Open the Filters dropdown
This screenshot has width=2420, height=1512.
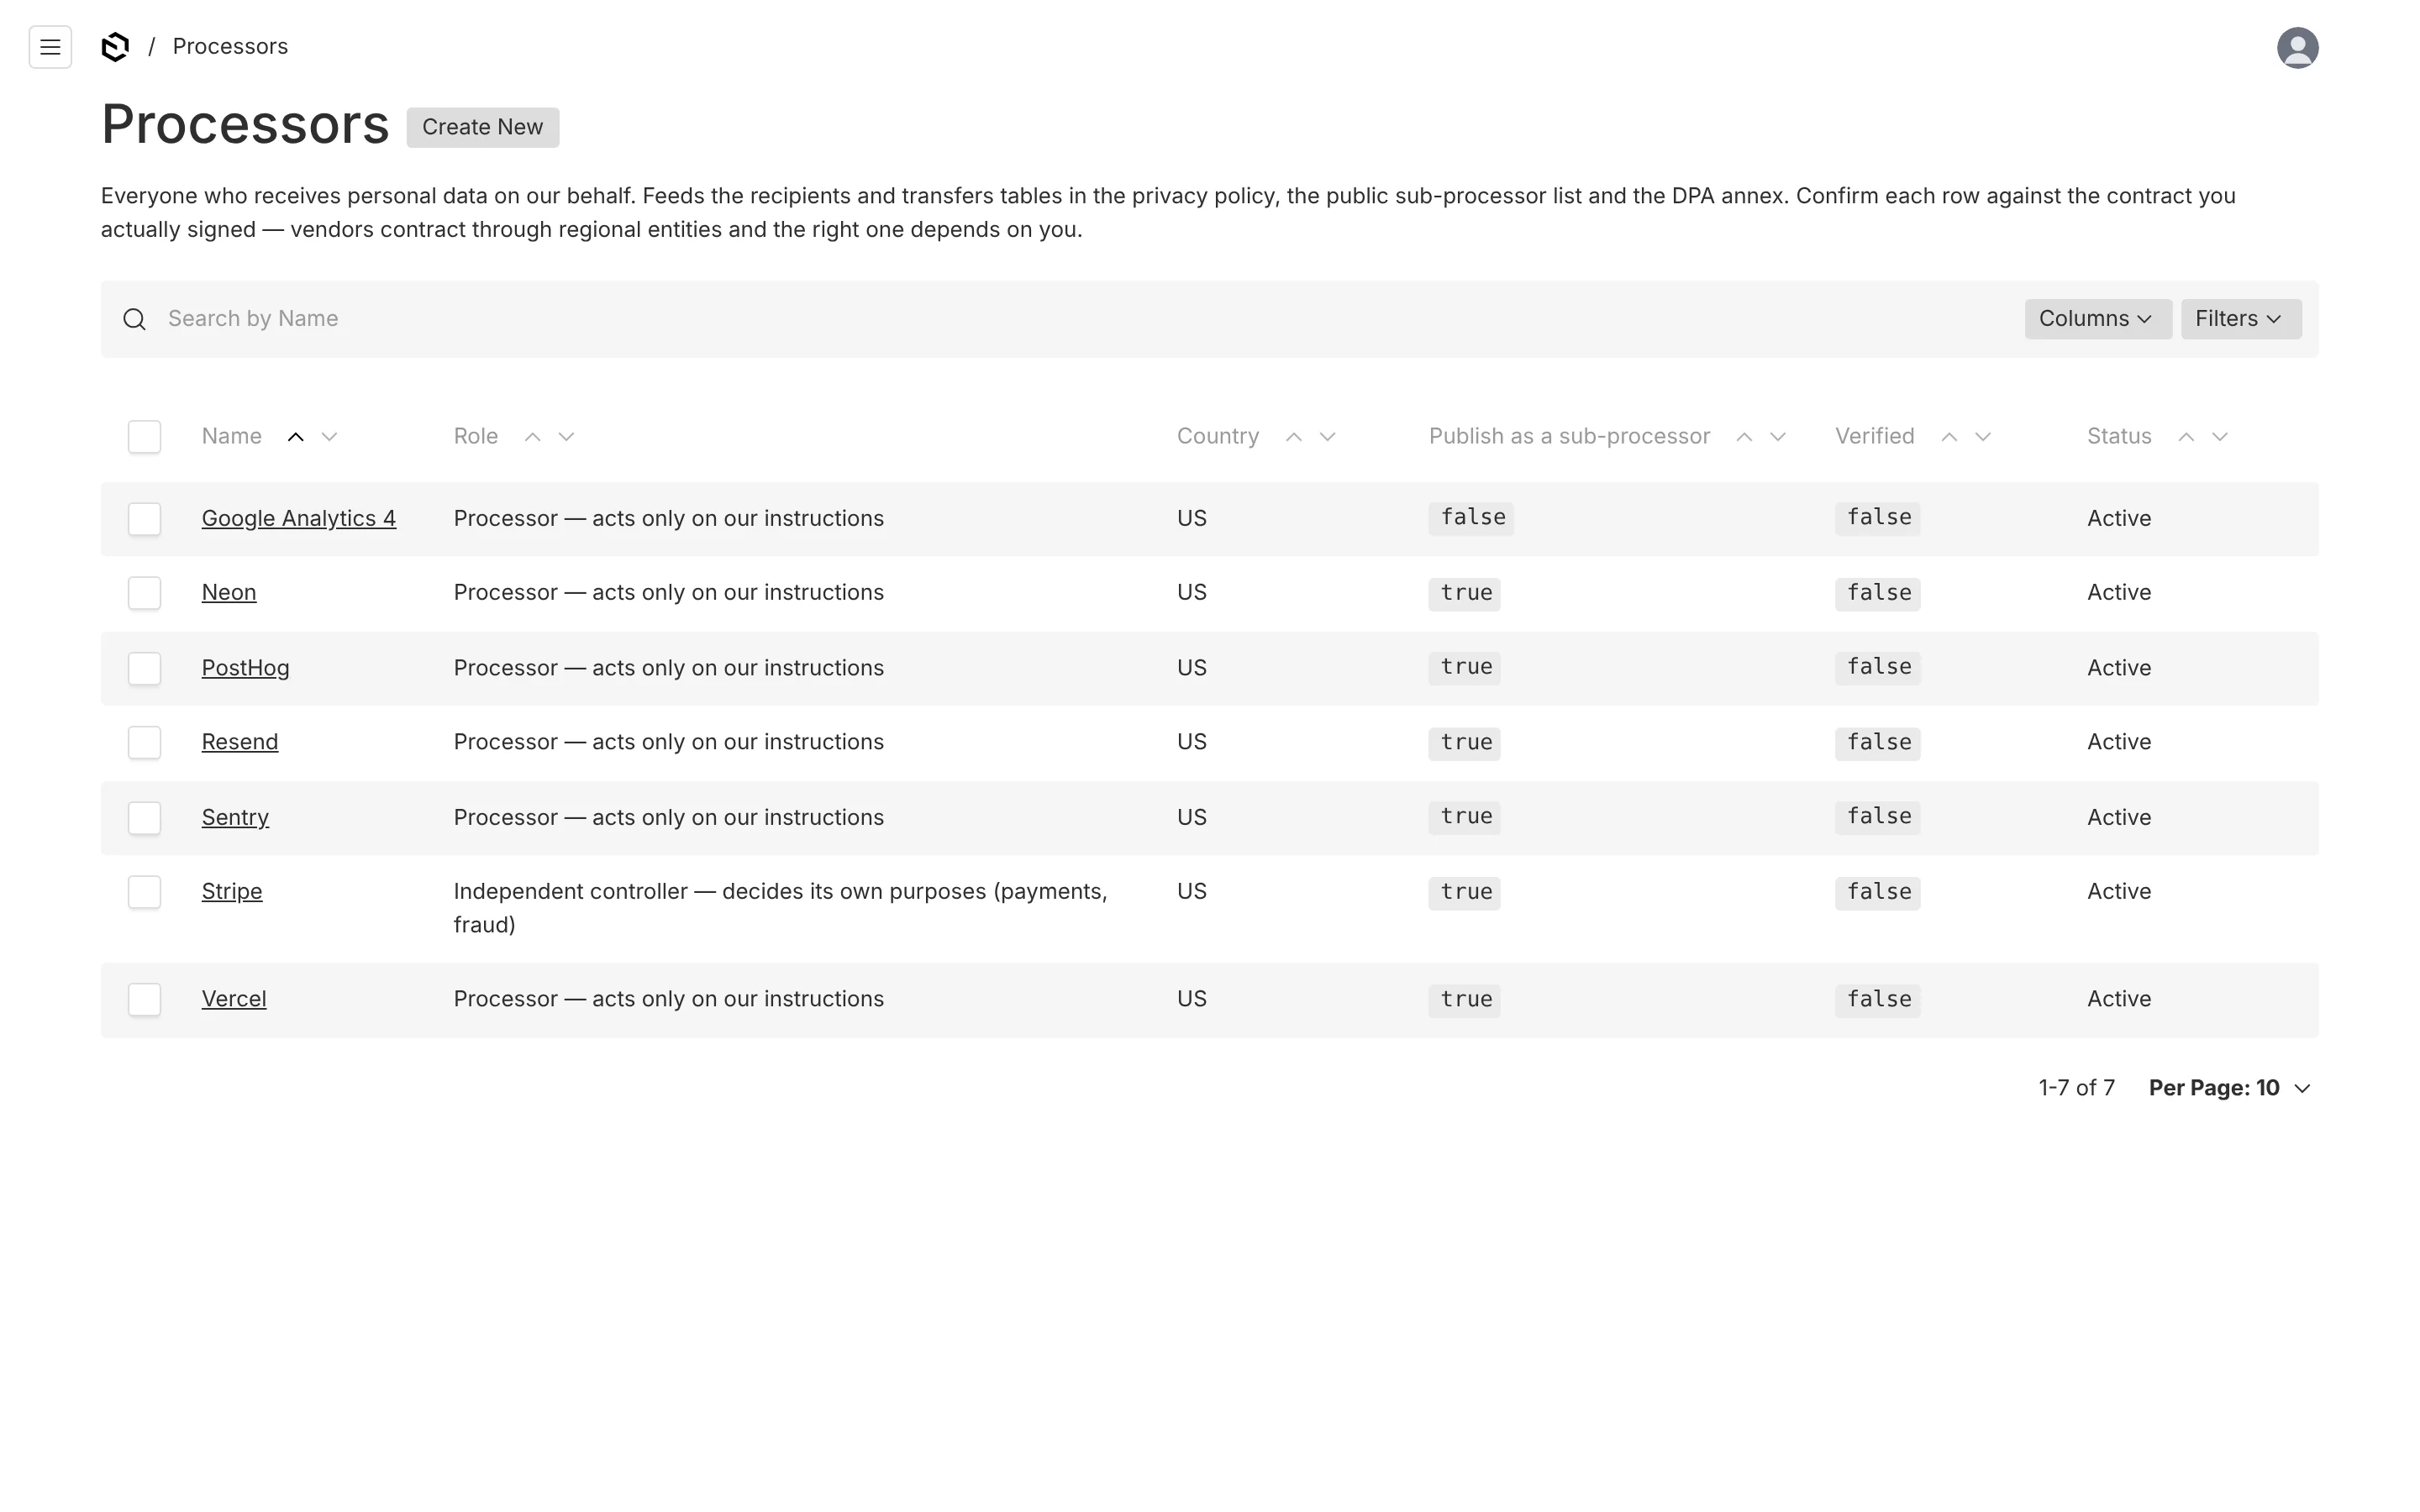click(2240, 319)
